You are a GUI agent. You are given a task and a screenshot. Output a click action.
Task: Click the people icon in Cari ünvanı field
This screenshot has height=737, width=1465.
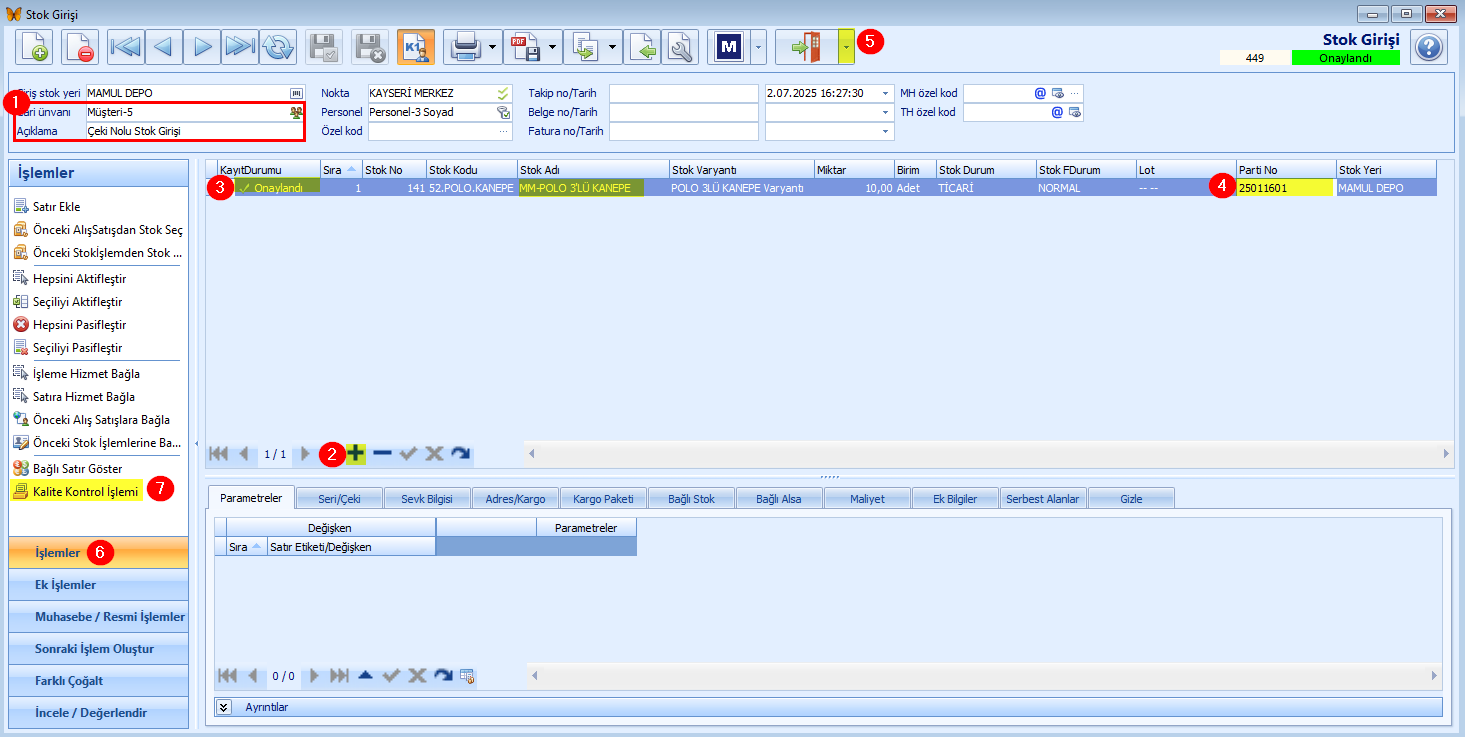click(x=296, y=112)
